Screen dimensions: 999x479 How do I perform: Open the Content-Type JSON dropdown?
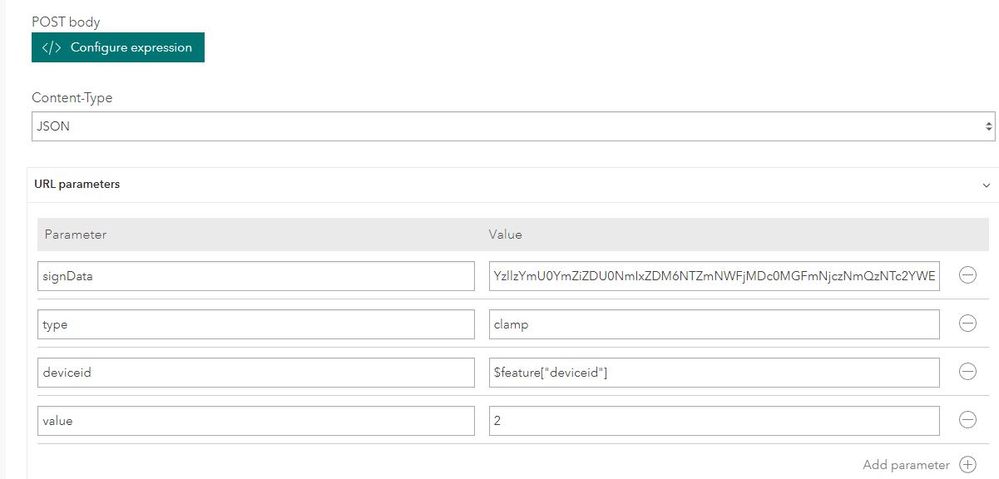point(513,127)
